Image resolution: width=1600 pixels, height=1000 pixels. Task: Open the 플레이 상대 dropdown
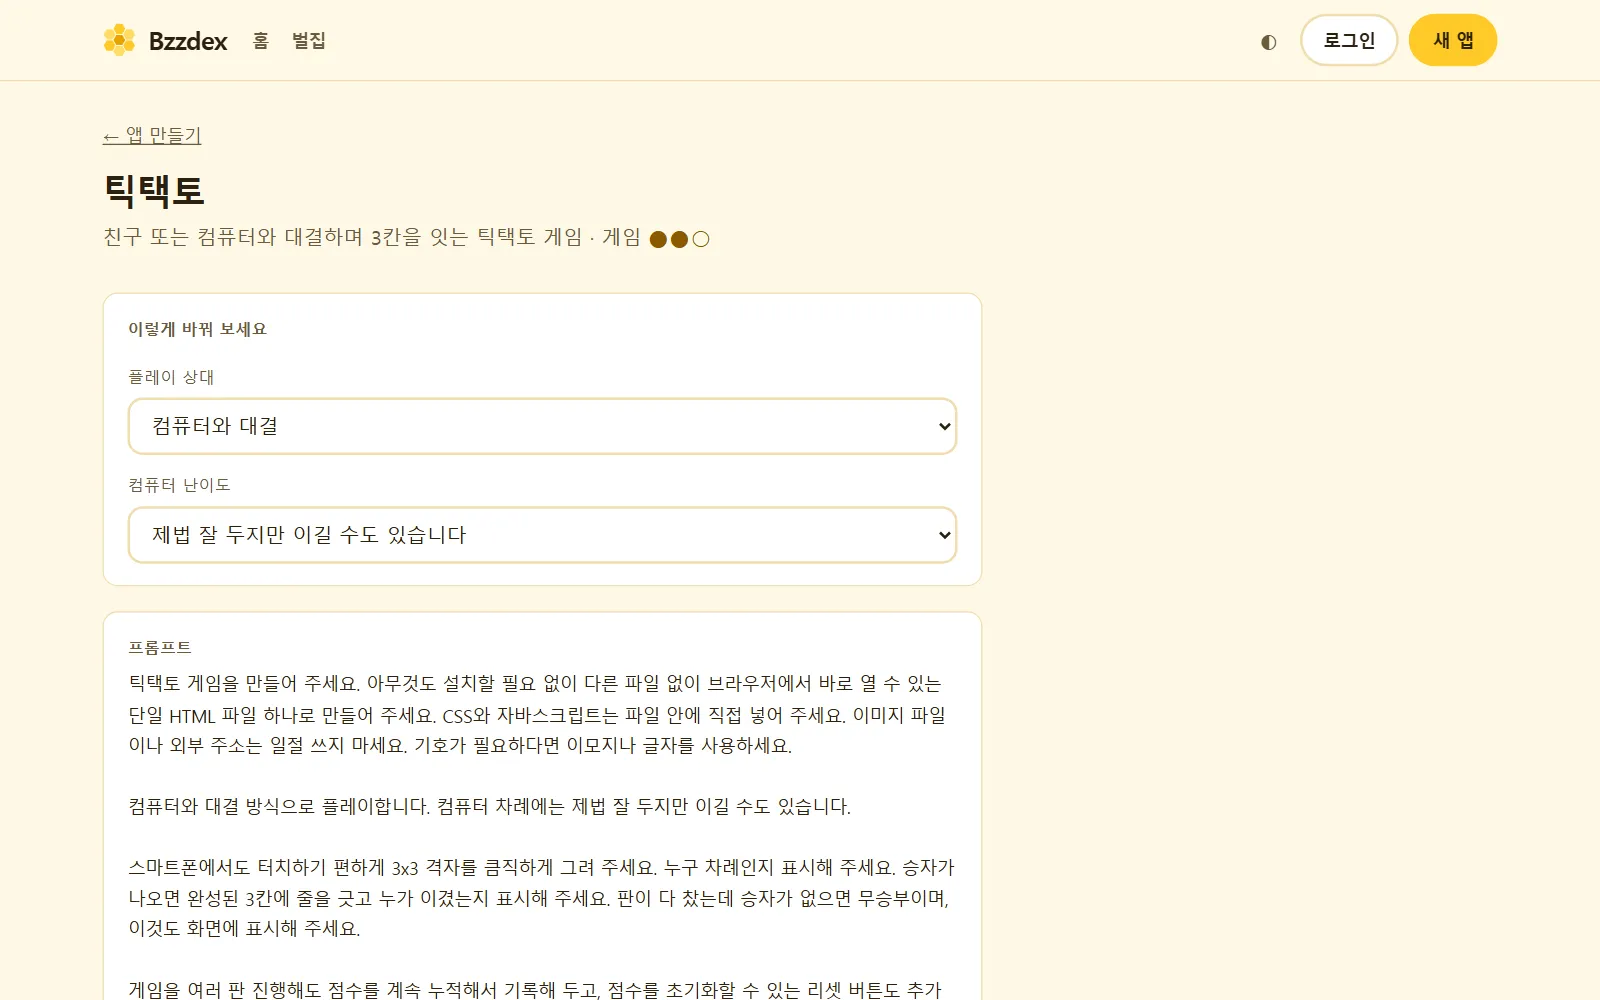coord(543,426)
